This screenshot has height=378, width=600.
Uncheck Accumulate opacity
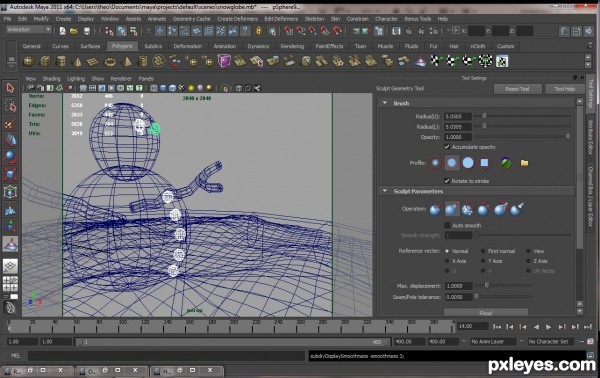point(447,147)
